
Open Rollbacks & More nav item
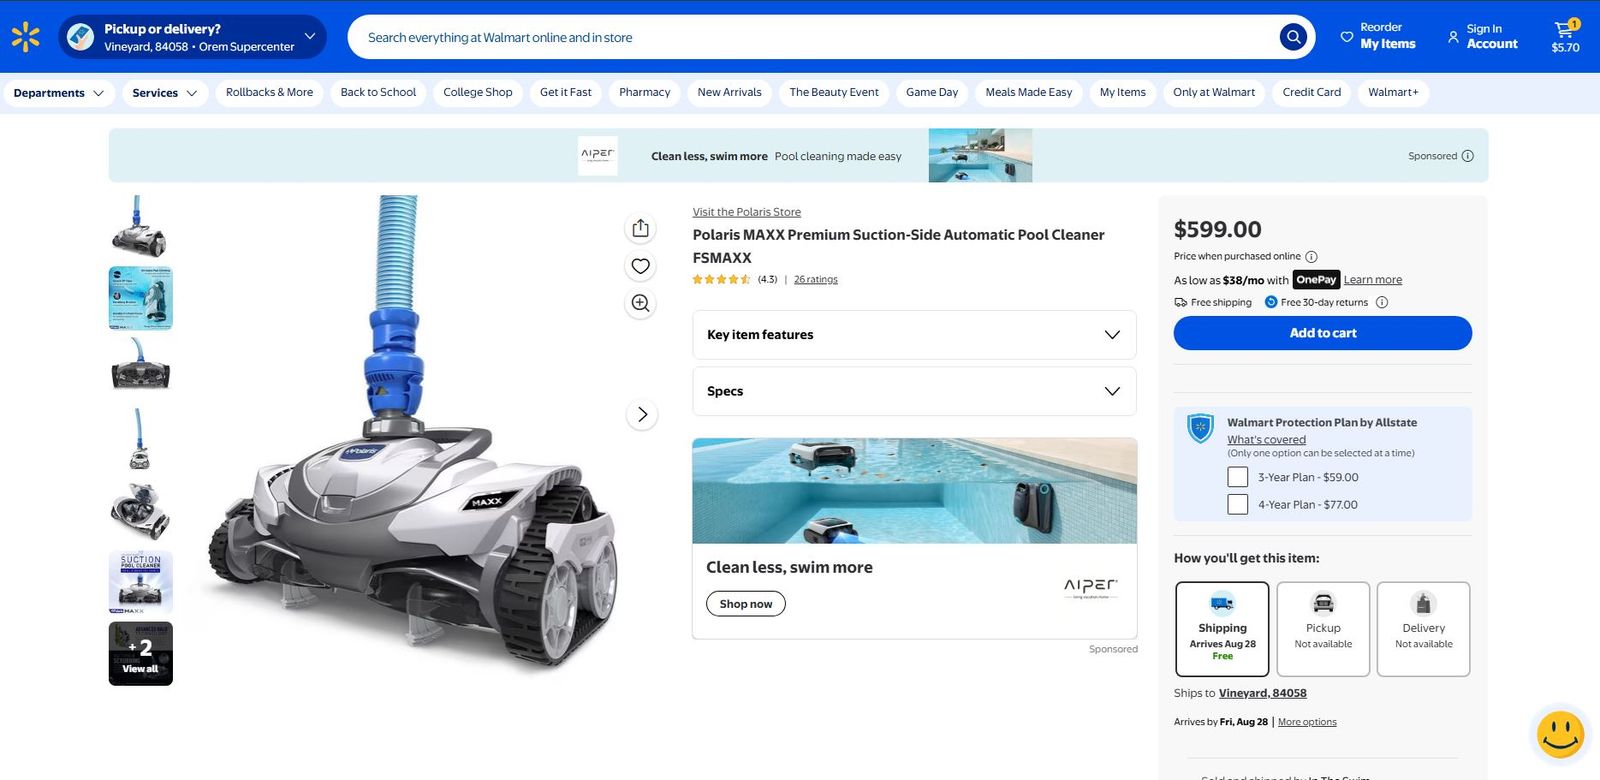click(269, 92)
